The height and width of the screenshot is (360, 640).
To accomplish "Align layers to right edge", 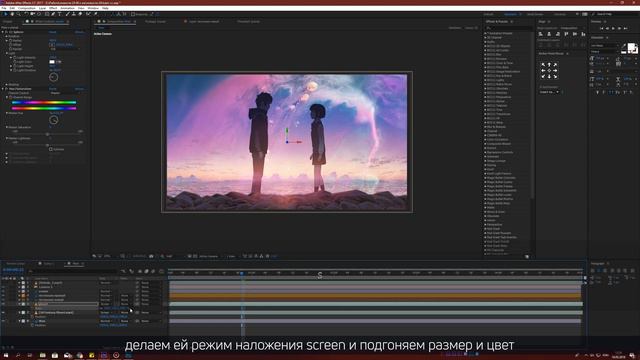I will pyautogui.click(x=558, y=34).
